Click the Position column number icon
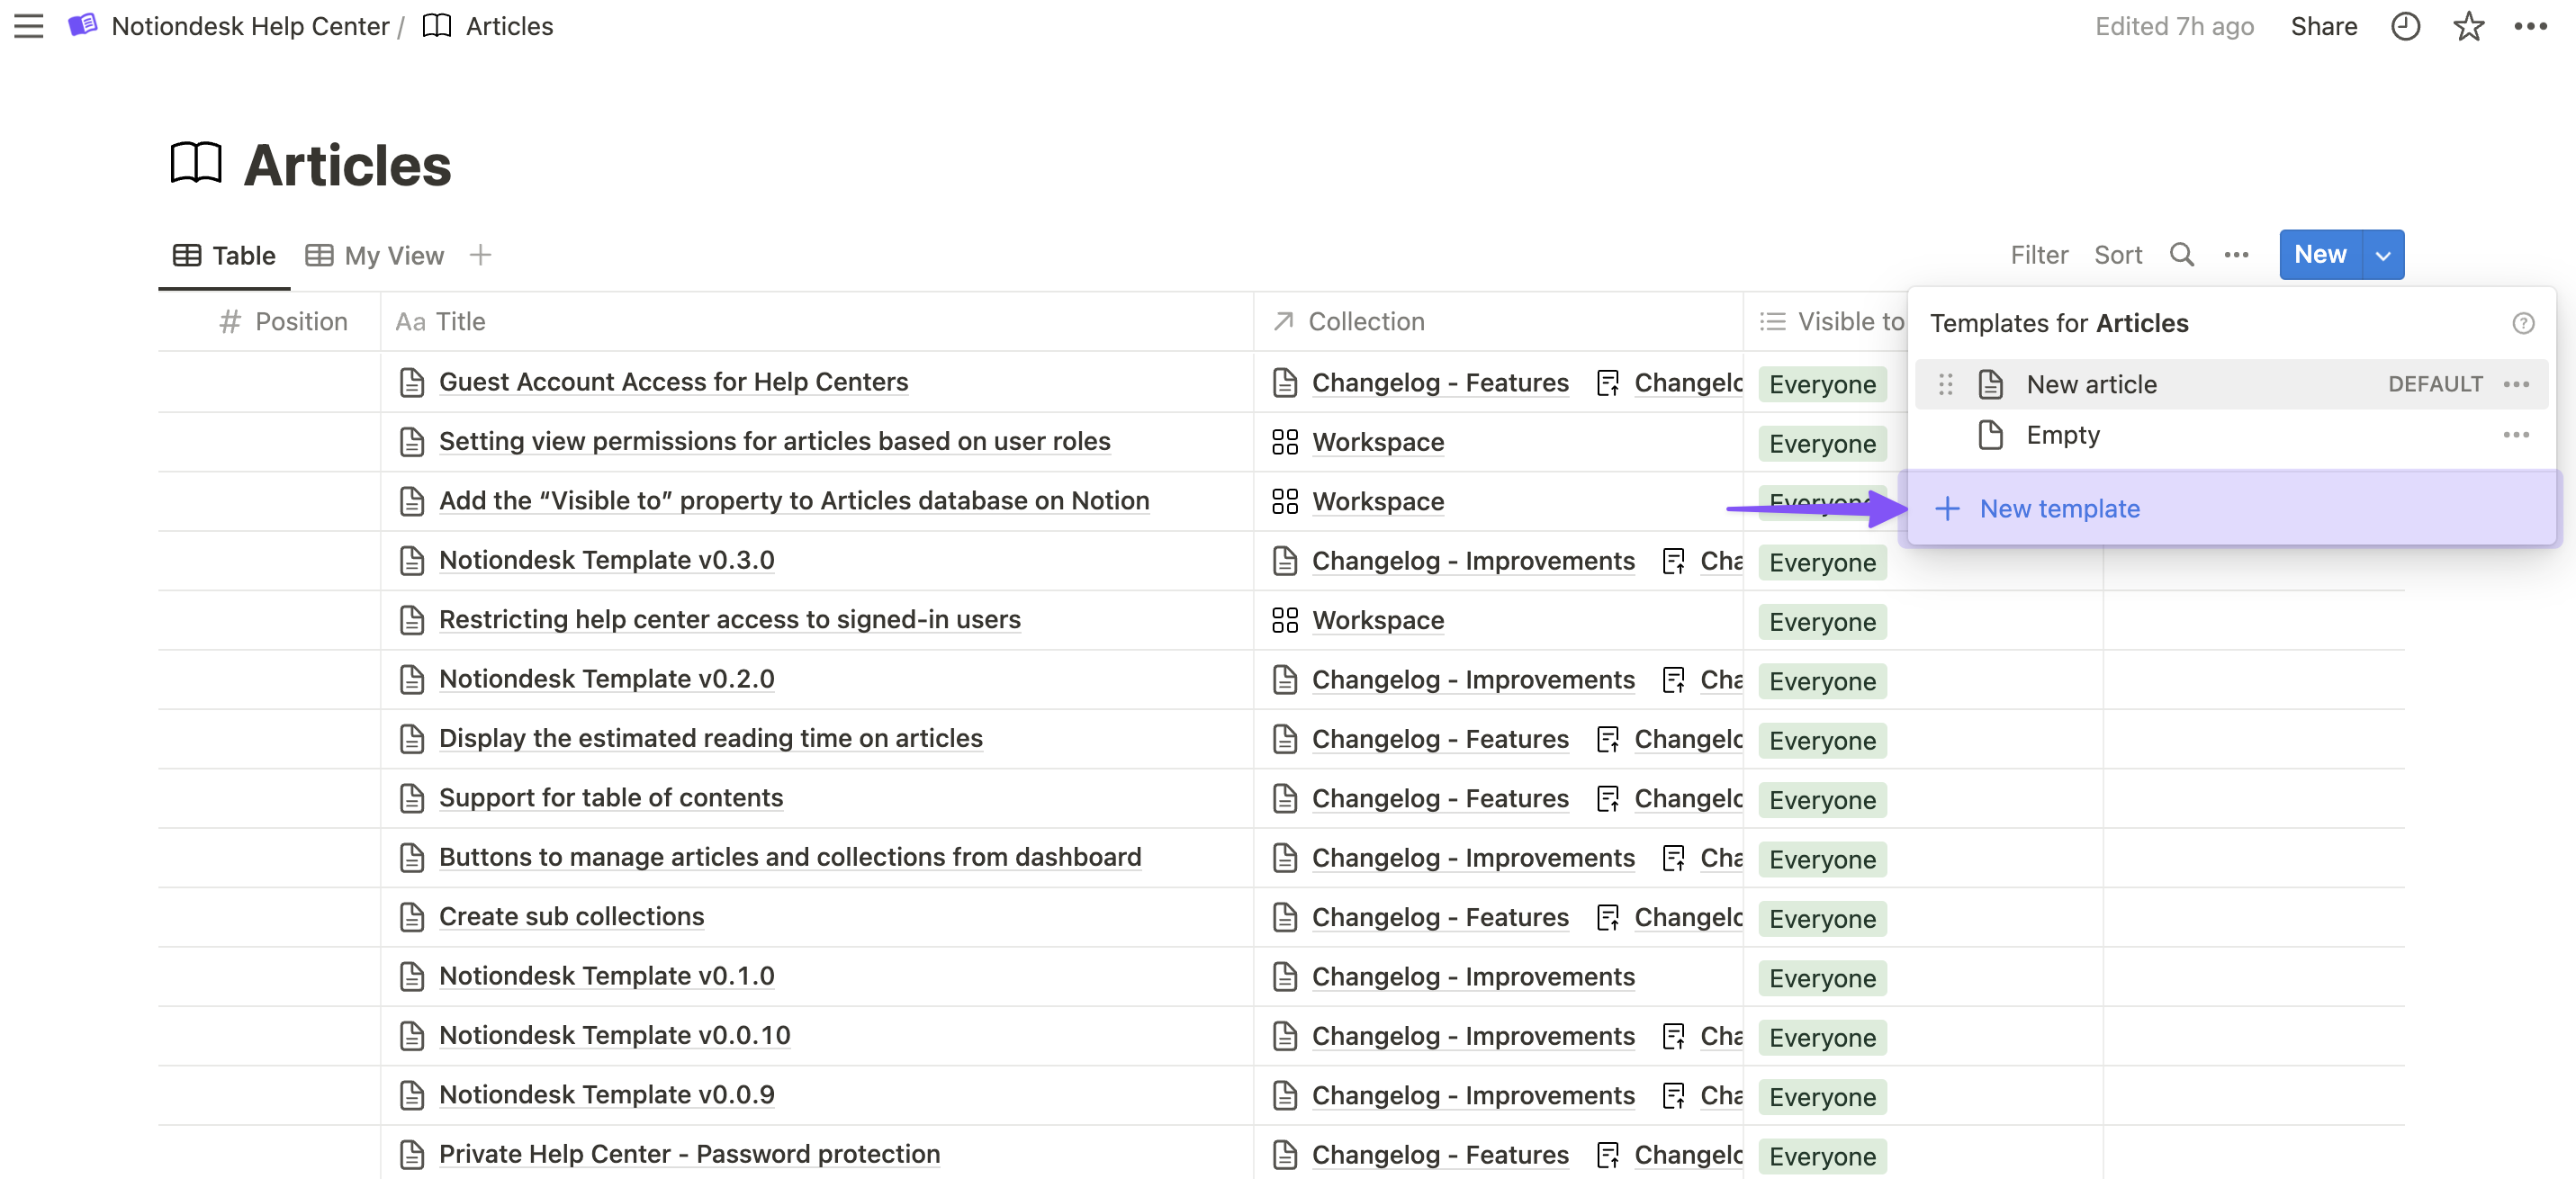This screenshot has height=1179, width=2576. (x=230, y=321)
